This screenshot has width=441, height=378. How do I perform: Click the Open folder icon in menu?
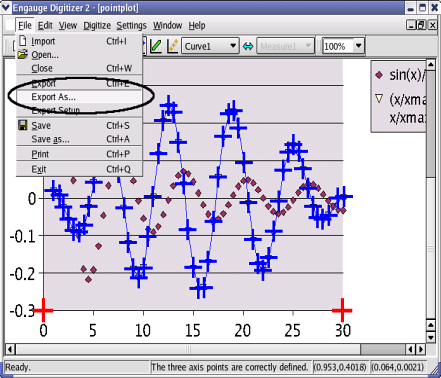(x=23, y=54)
